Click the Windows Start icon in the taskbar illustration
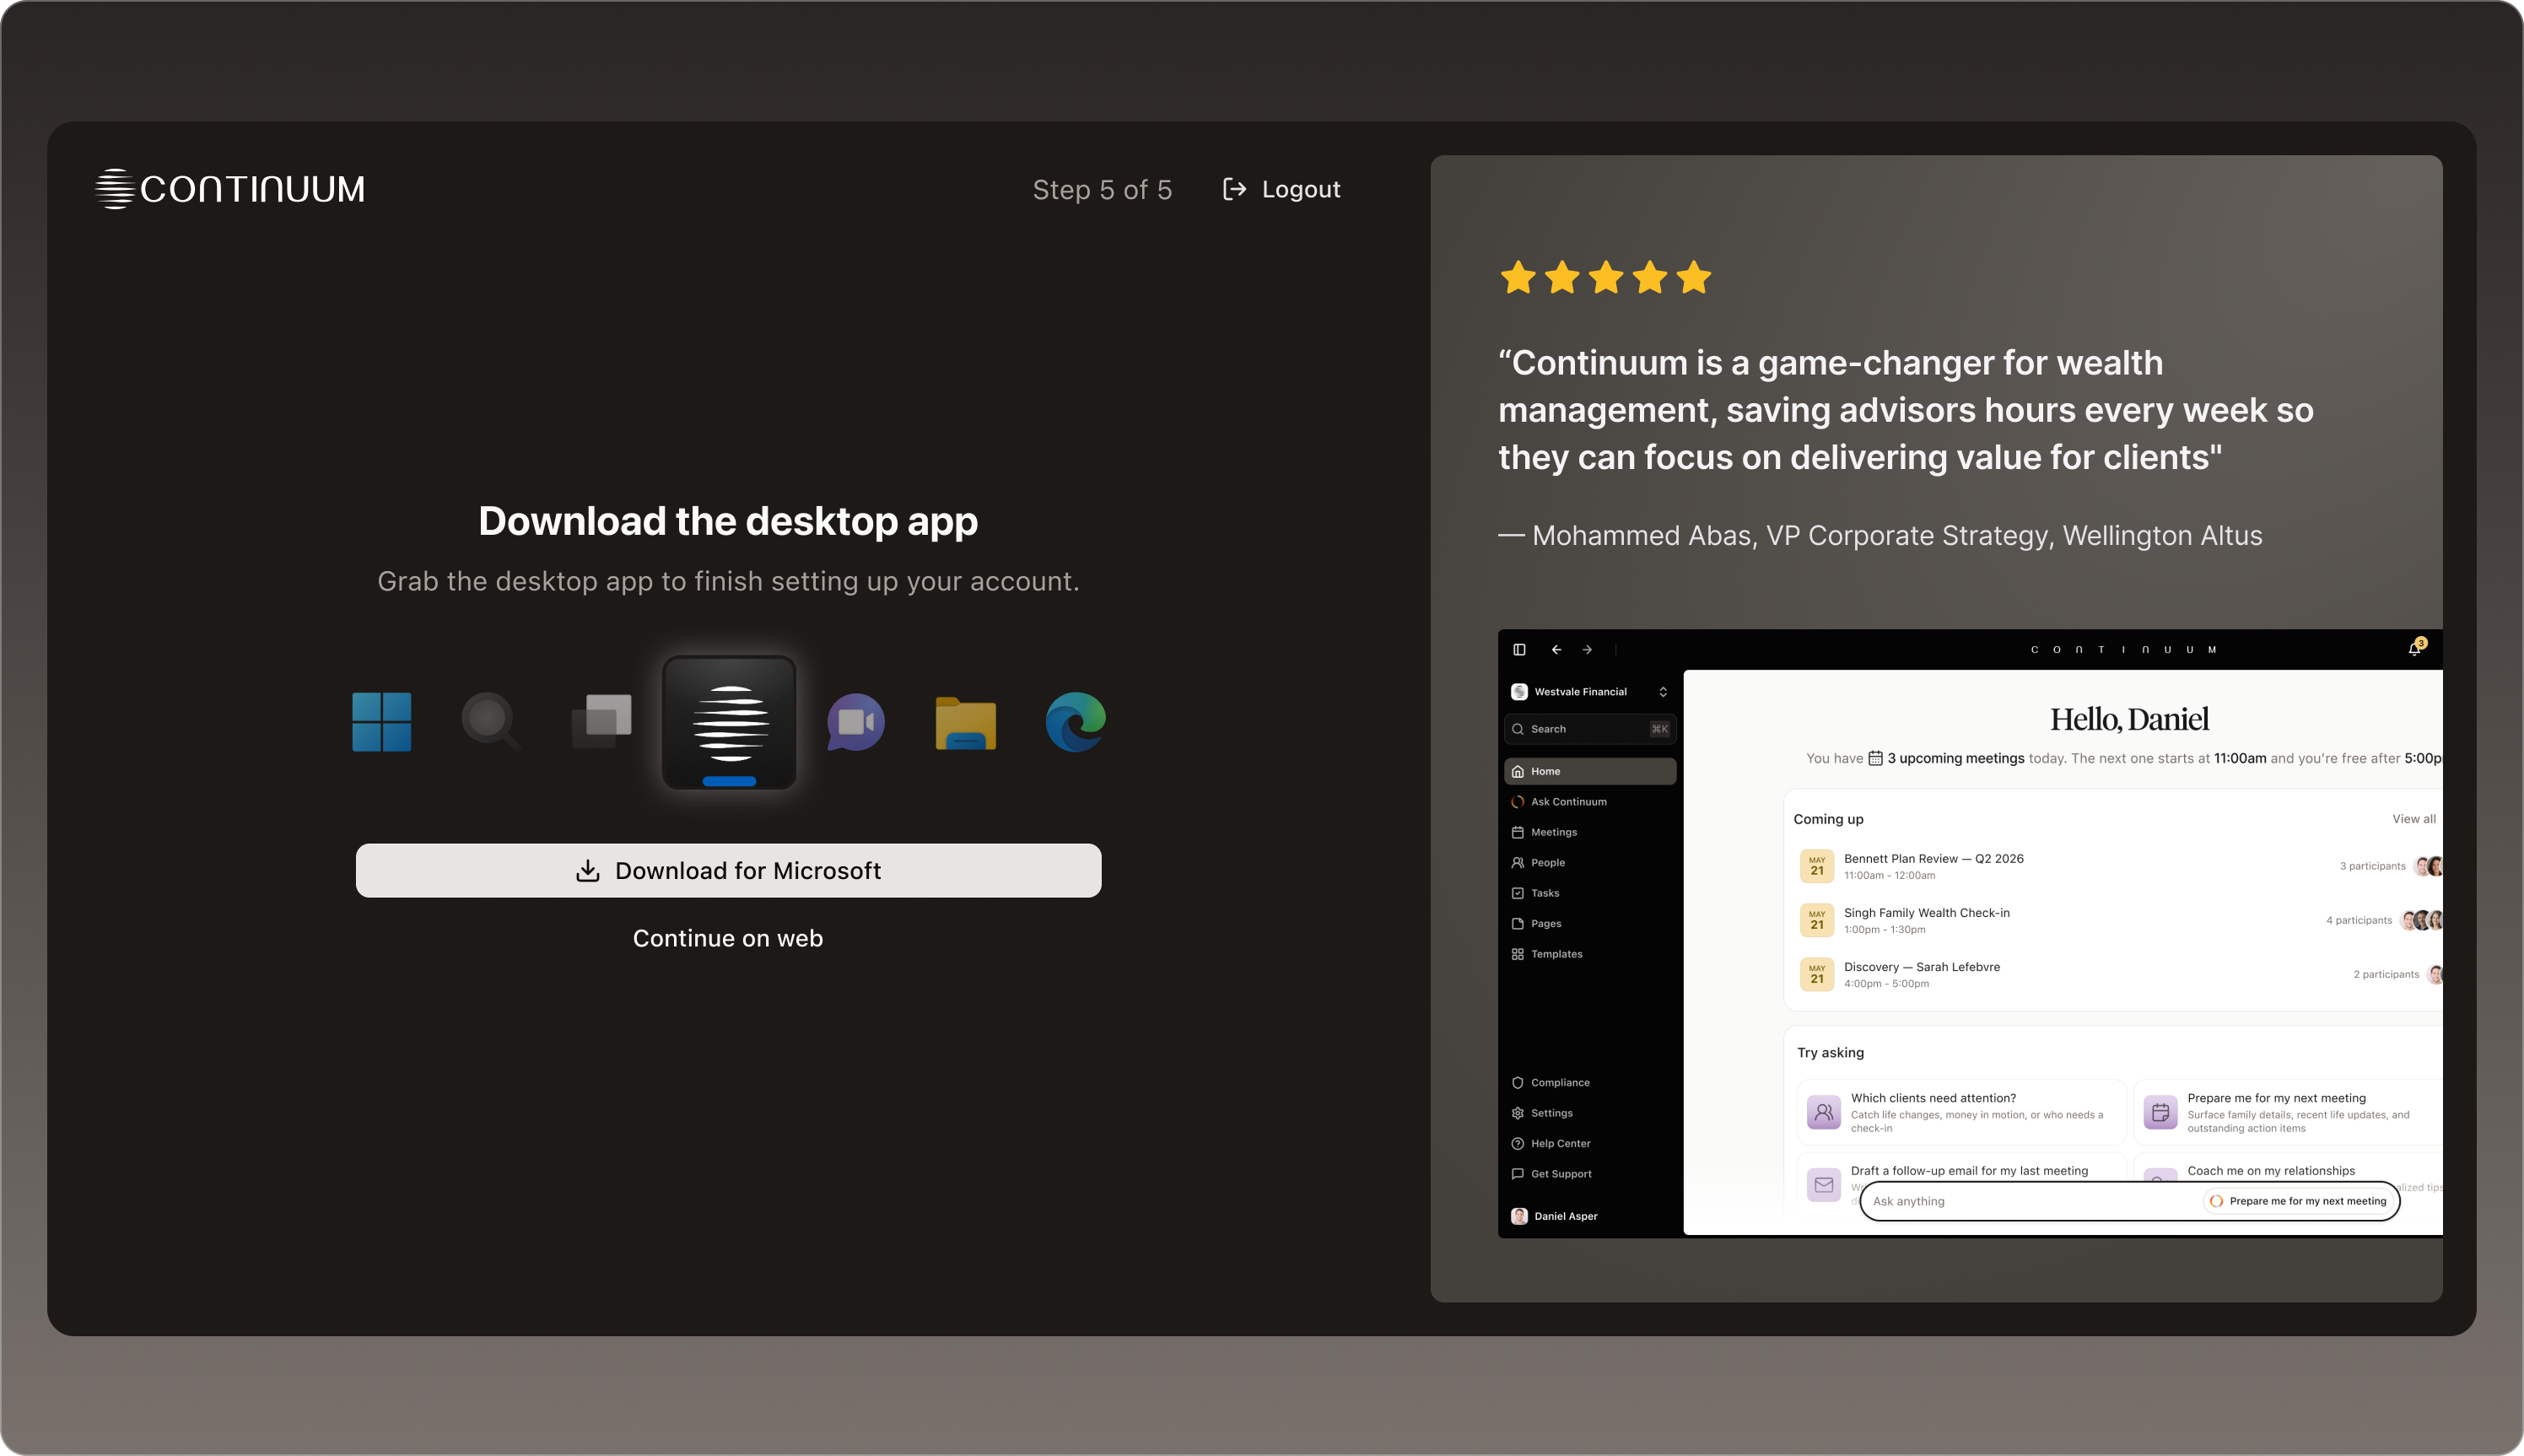This screenshot has width=2524, height=1456. click(x=381, y=722)
